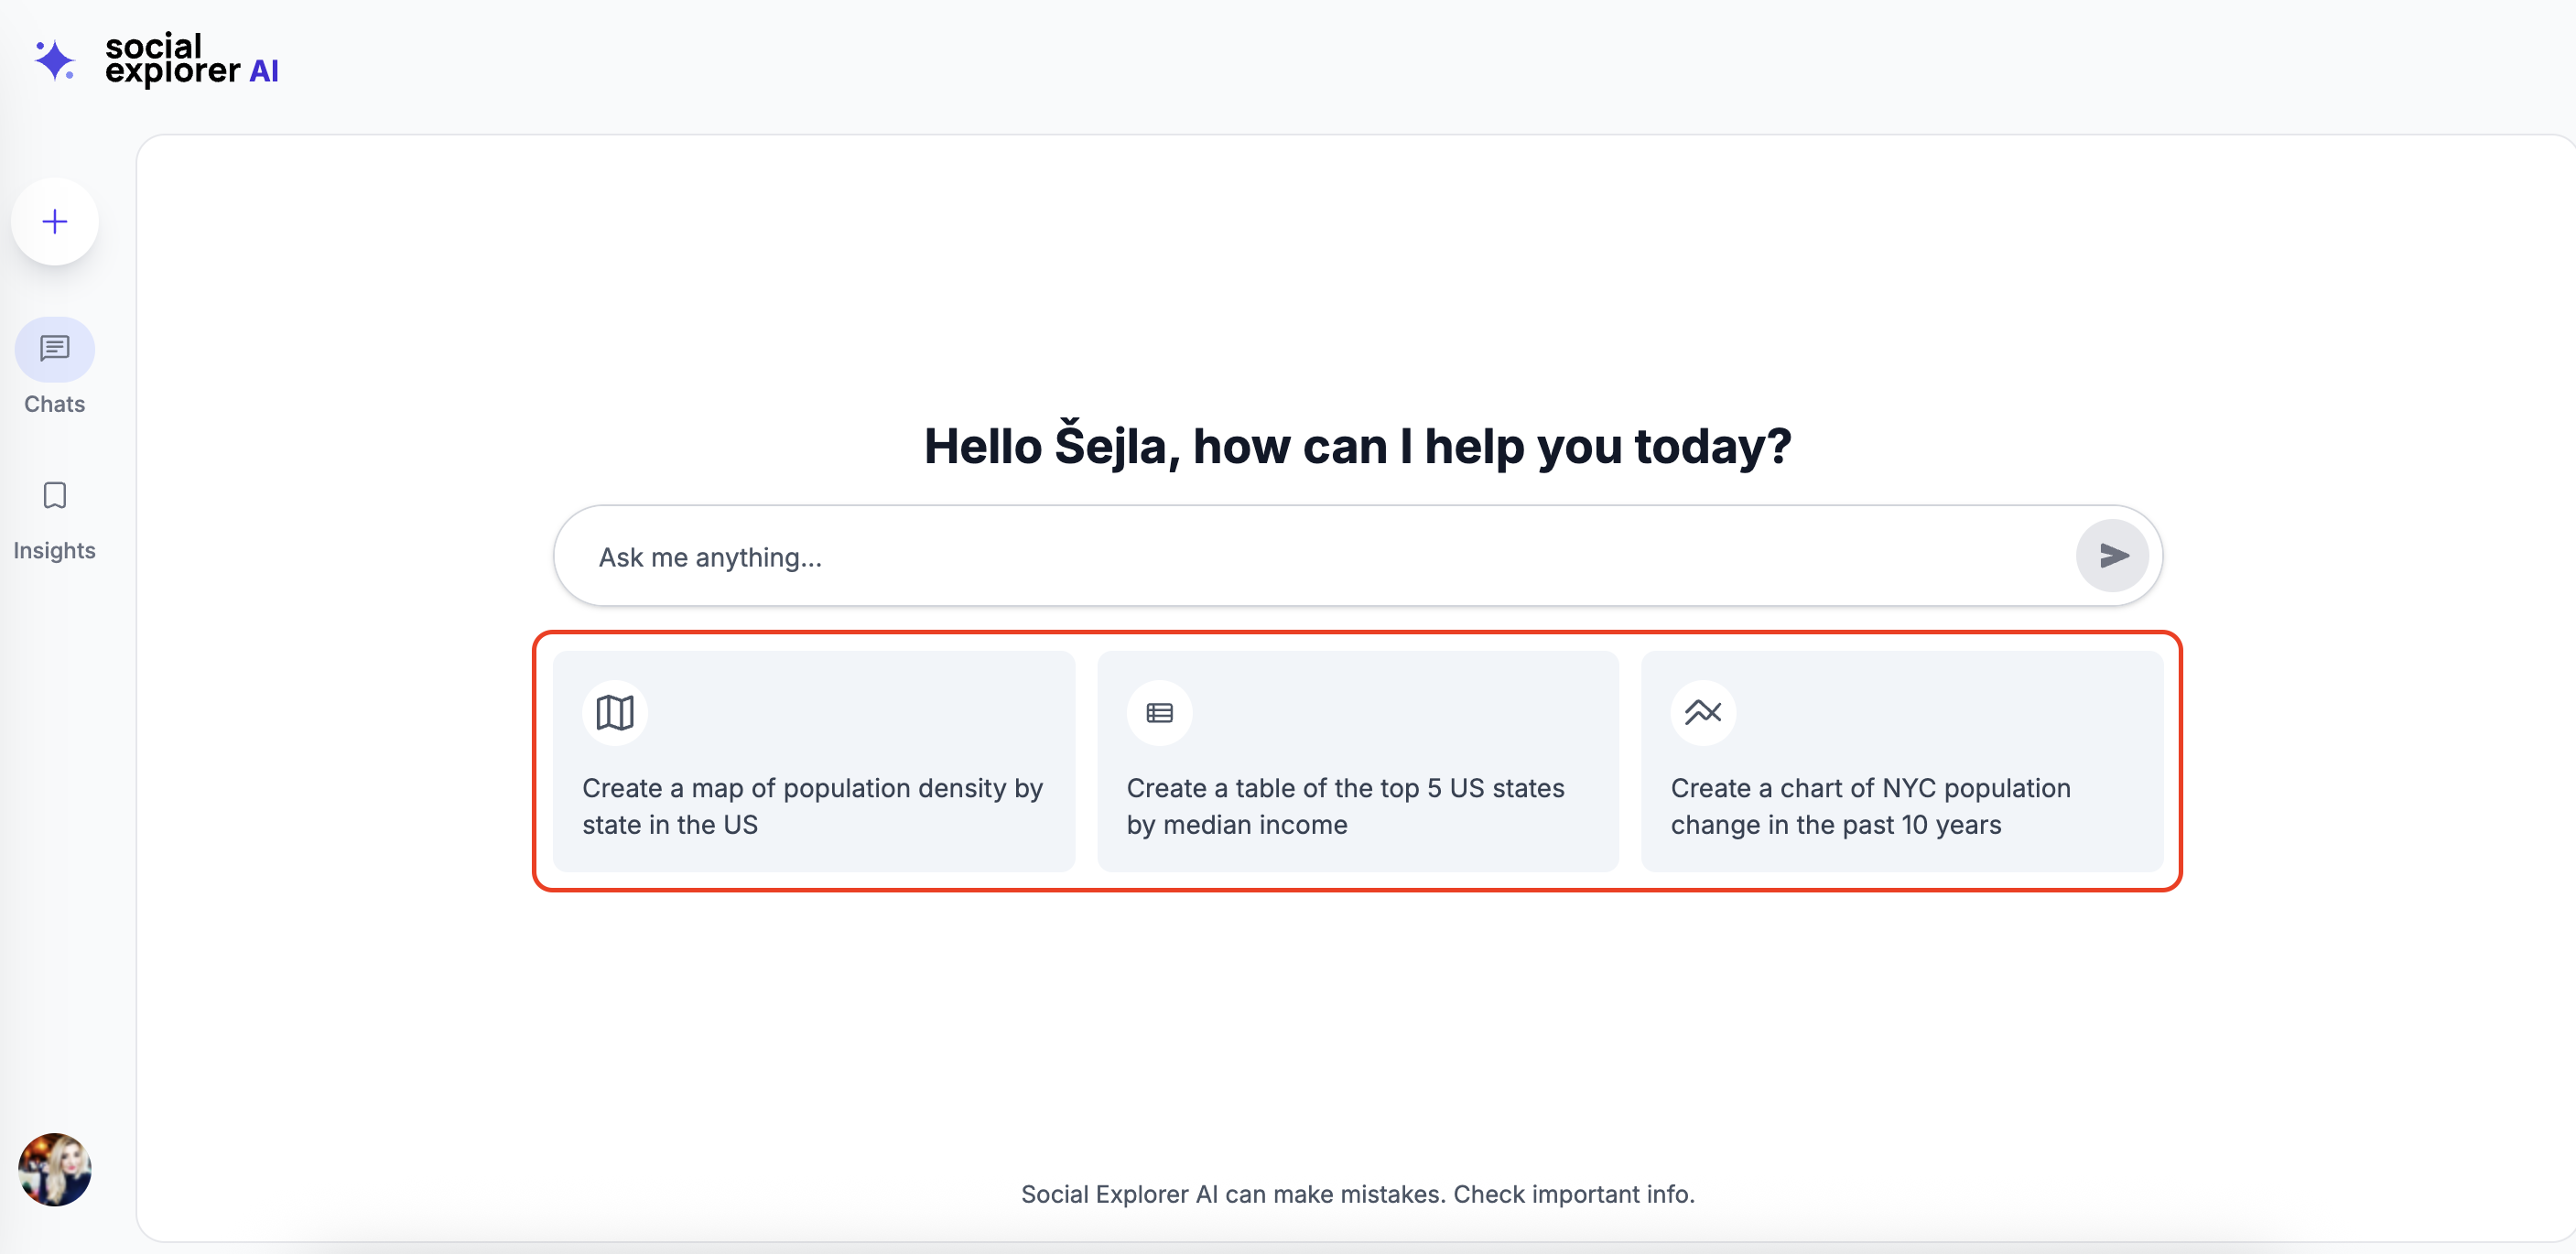
Task: Click the Insights label in sidebar
Action: point(55,550)
